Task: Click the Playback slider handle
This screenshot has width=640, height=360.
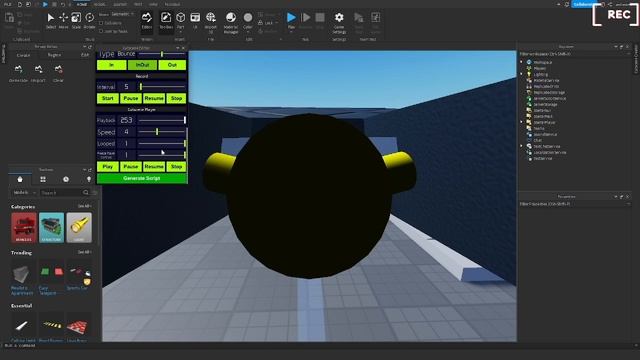Action: click(184, 120)
